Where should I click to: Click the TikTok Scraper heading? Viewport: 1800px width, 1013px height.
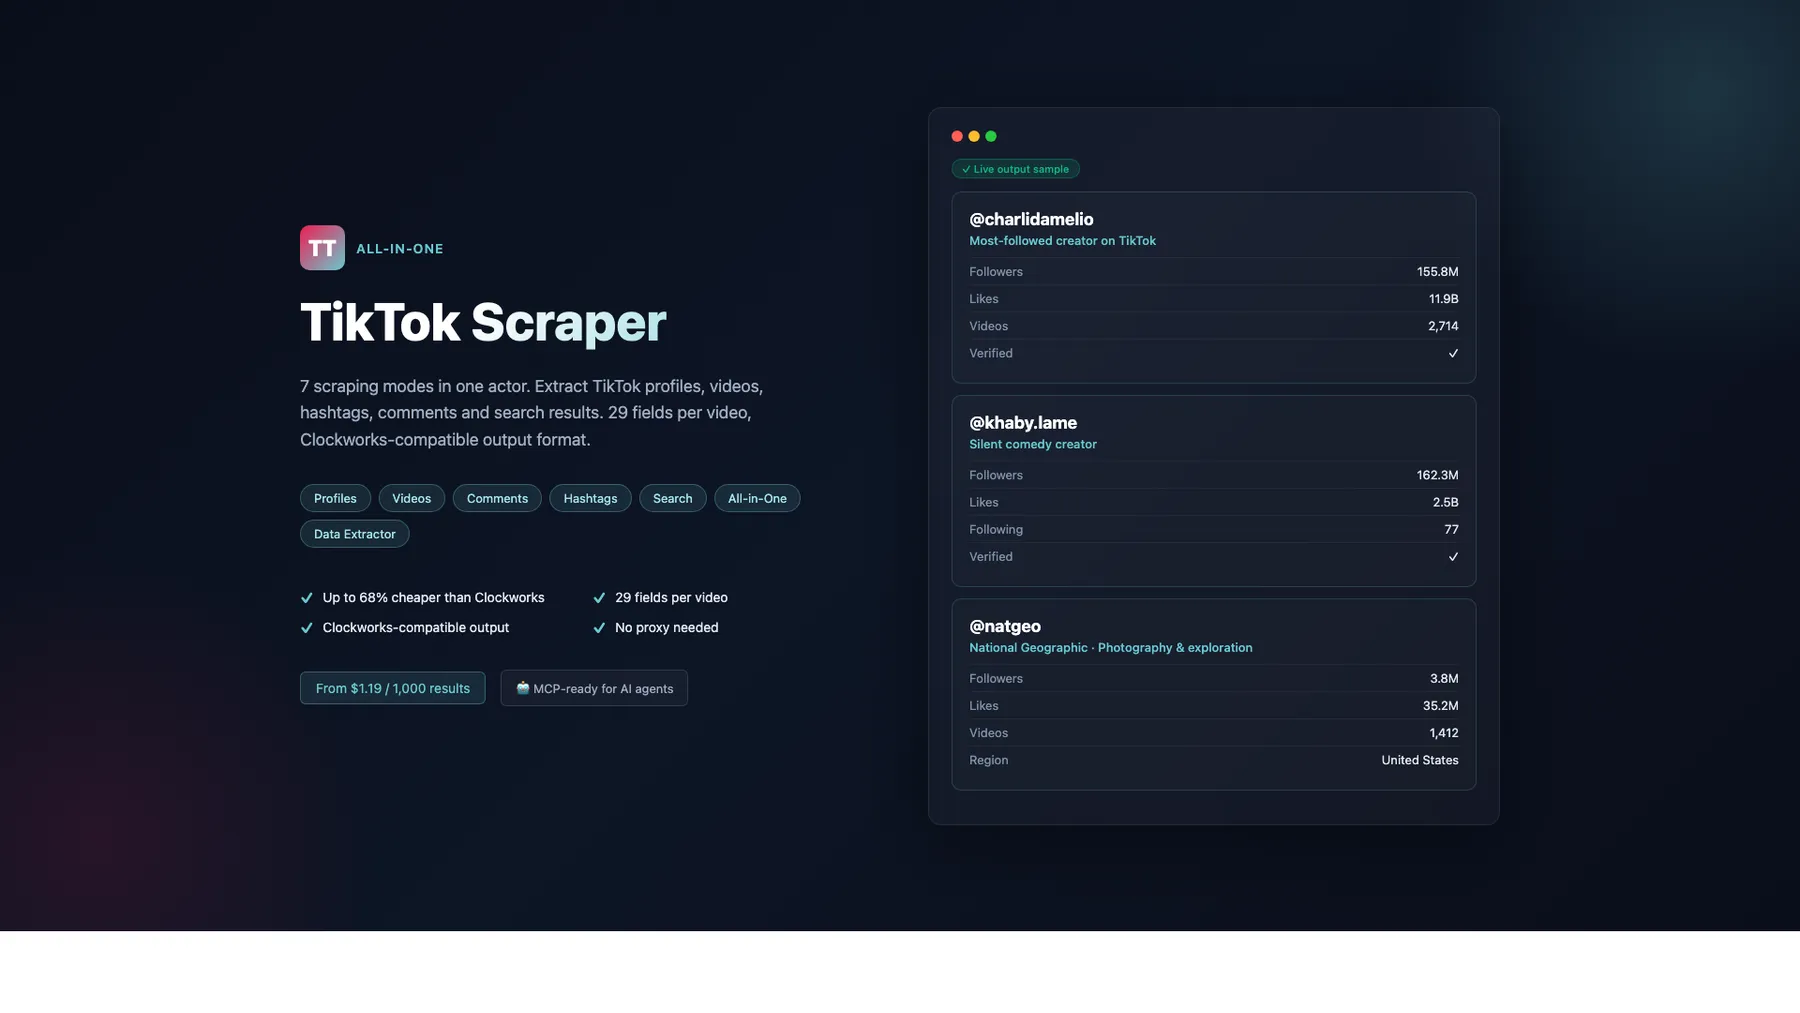483,322
